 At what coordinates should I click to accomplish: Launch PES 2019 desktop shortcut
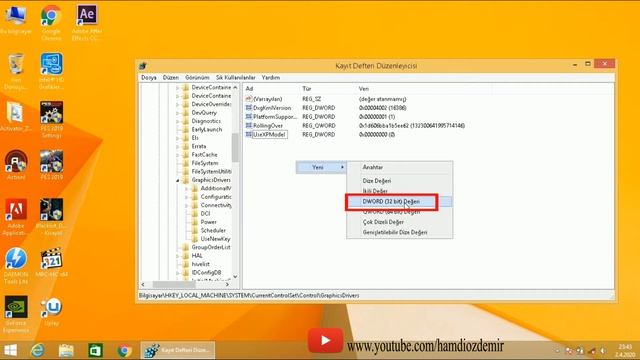pyautogui.click(x=51, y=165)
